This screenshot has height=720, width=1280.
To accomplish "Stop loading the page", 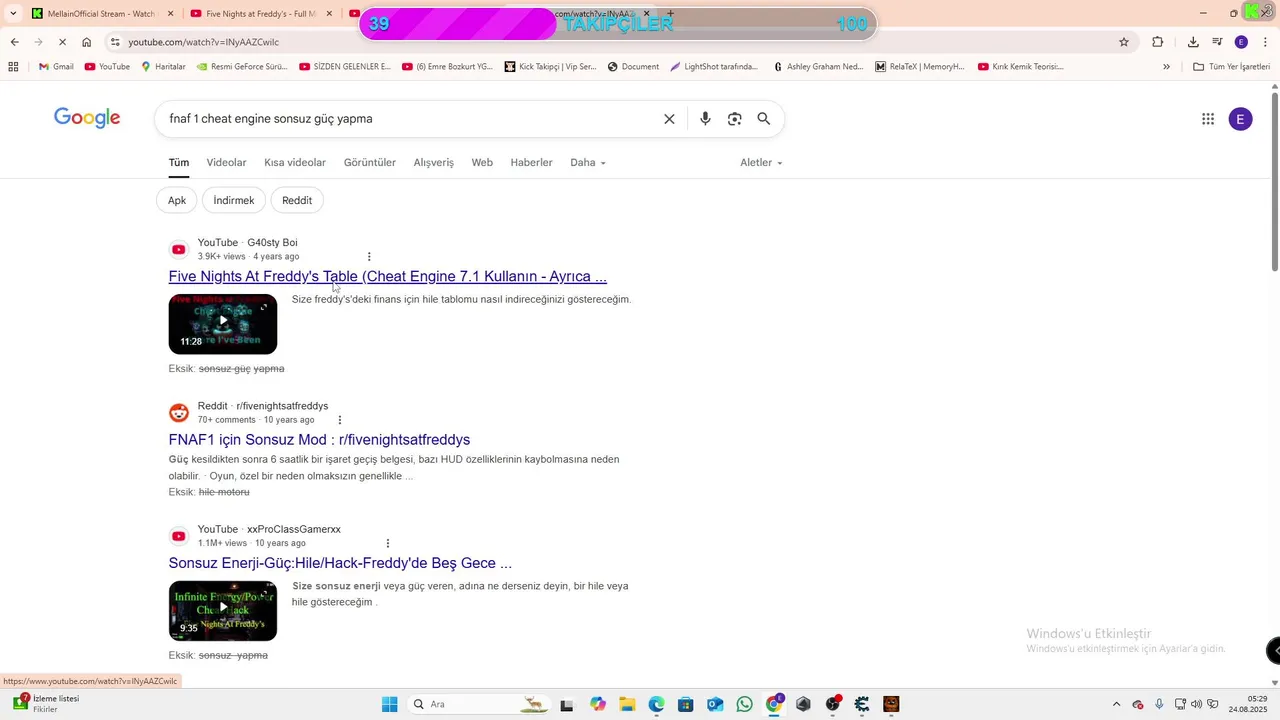I will pos(61,42).
